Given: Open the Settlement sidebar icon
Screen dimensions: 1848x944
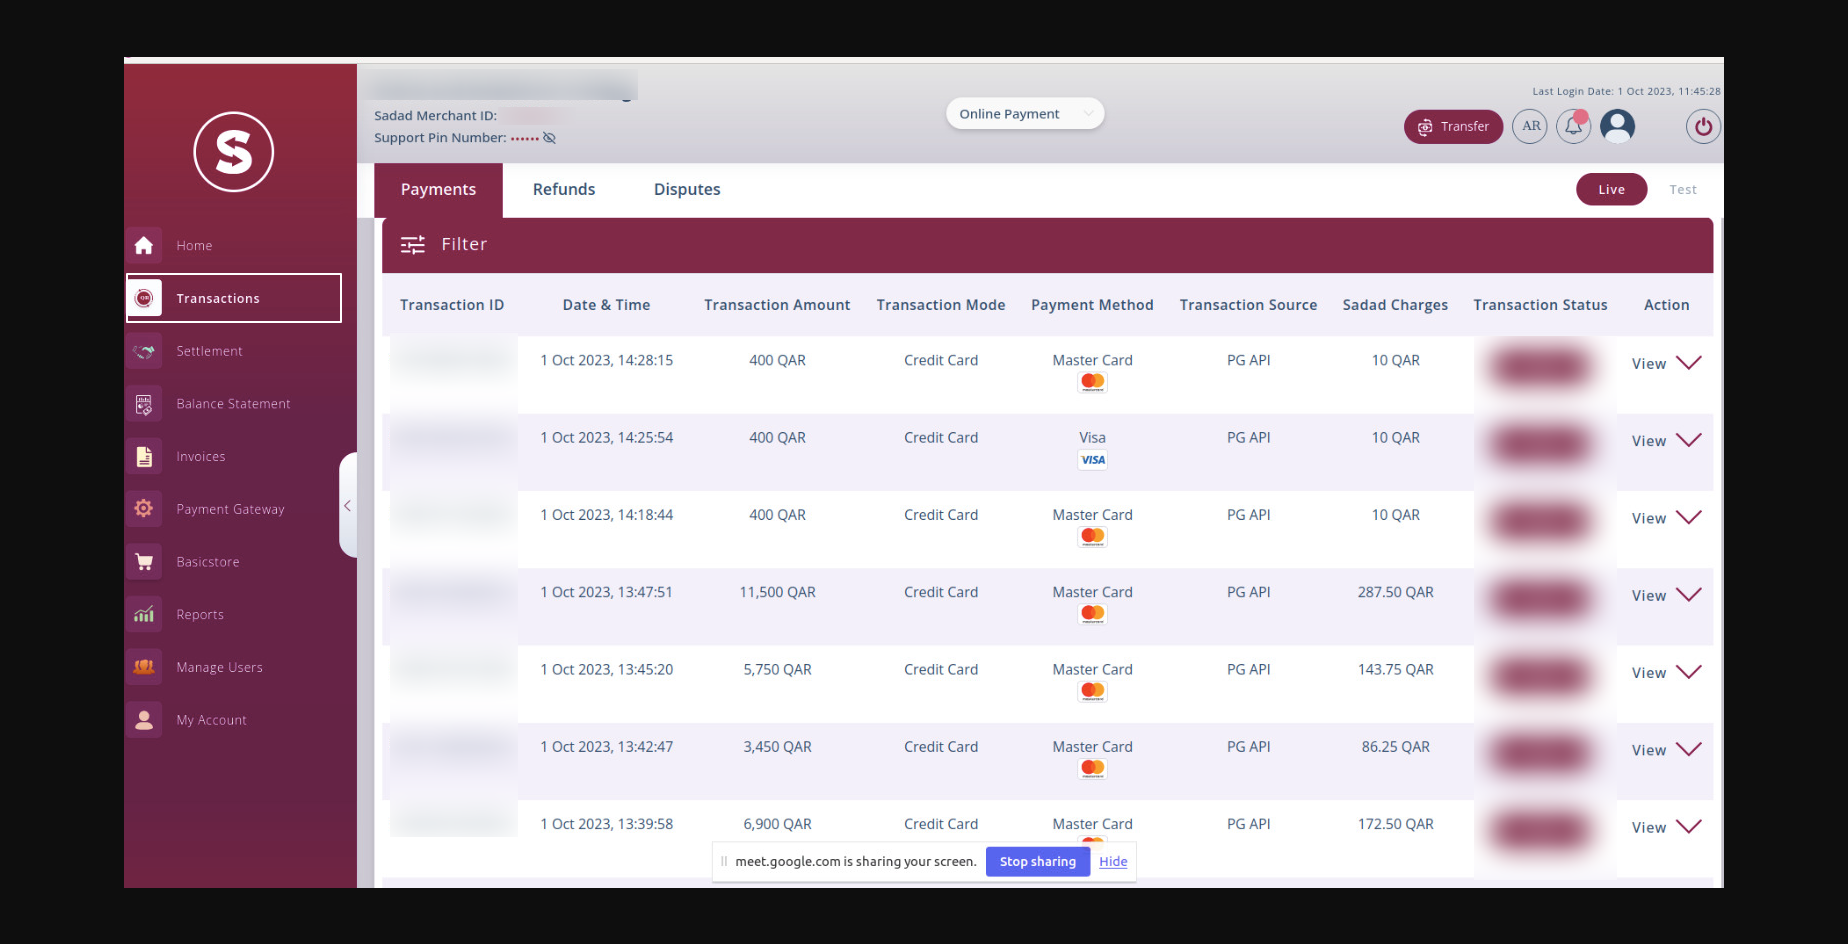Looking at the screenshot, I should [144, 351].
